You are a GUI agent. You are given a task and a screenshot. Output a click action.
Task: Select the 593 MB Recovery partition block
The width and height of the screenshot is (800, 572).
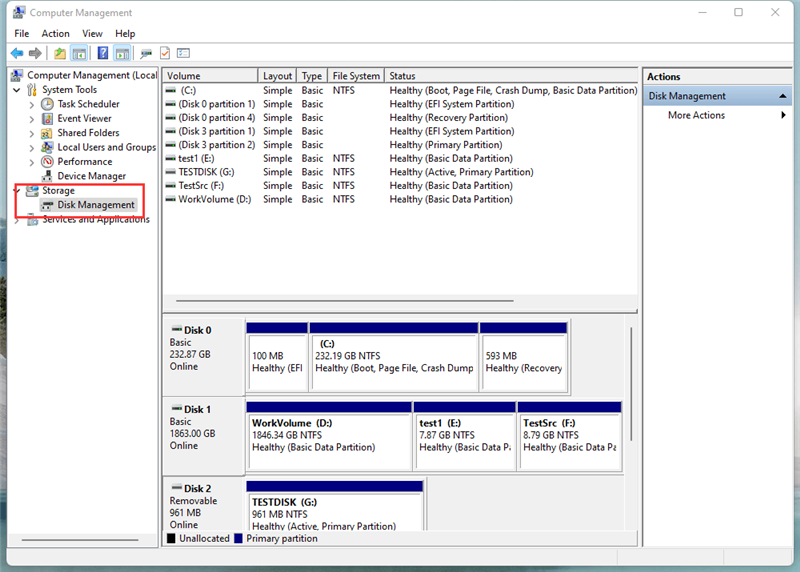point(524,356)
